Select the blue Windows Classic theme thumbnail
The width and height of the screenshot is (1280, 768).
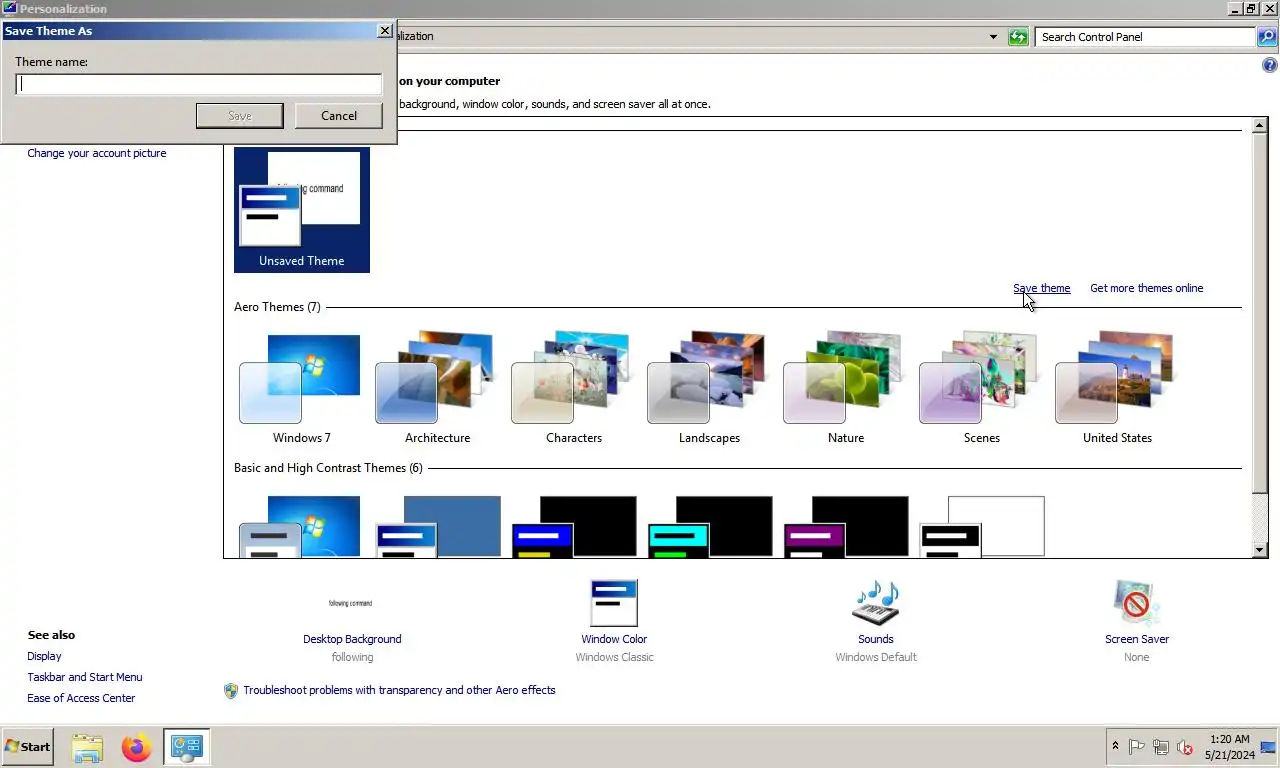pyautogui.click(x=438, y=526)
